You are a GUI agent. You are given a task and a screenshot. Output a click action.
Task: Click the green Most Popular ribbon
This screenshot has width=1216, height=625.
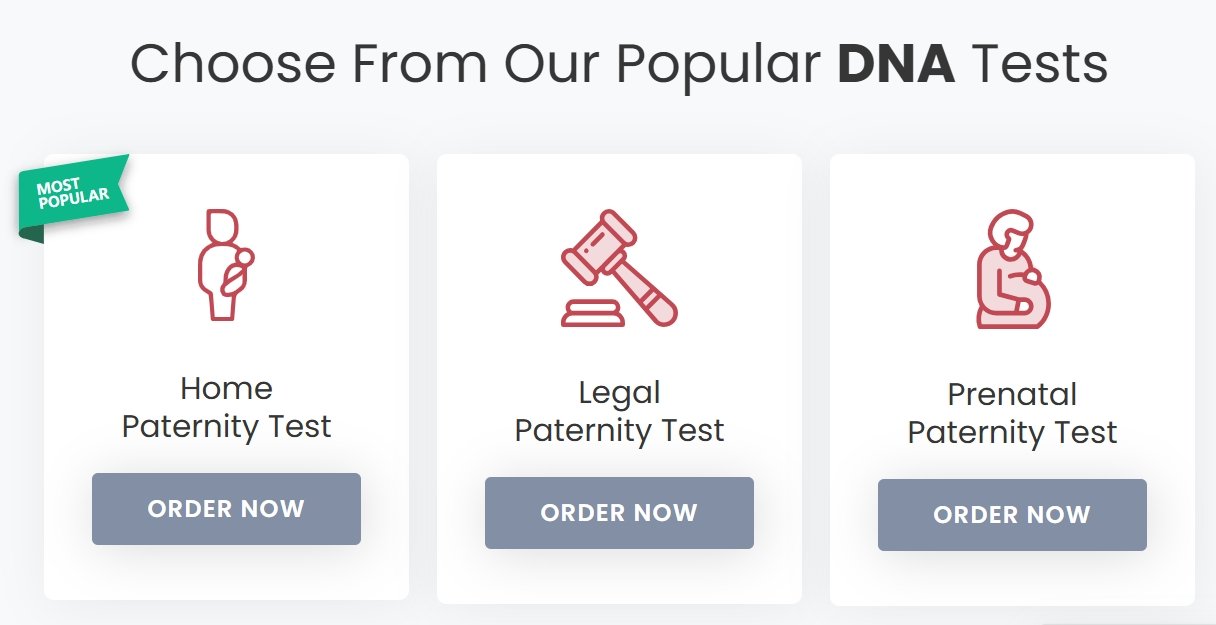pyautogui.click(x=74, y=194)
